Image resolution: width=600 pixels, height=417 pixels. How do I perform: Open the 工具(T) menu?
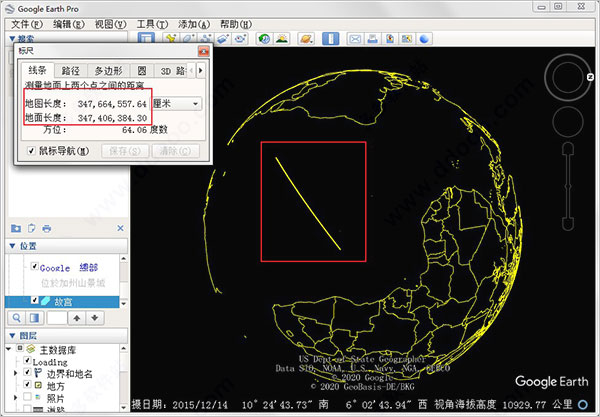point(152,24)
